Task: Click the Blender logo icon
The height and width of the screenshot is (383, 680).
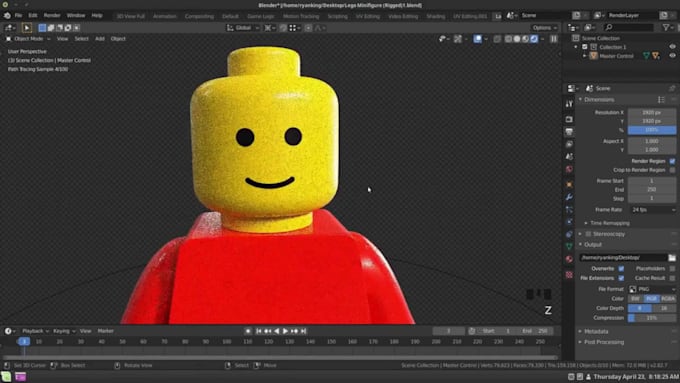Action: coord(7,16)
